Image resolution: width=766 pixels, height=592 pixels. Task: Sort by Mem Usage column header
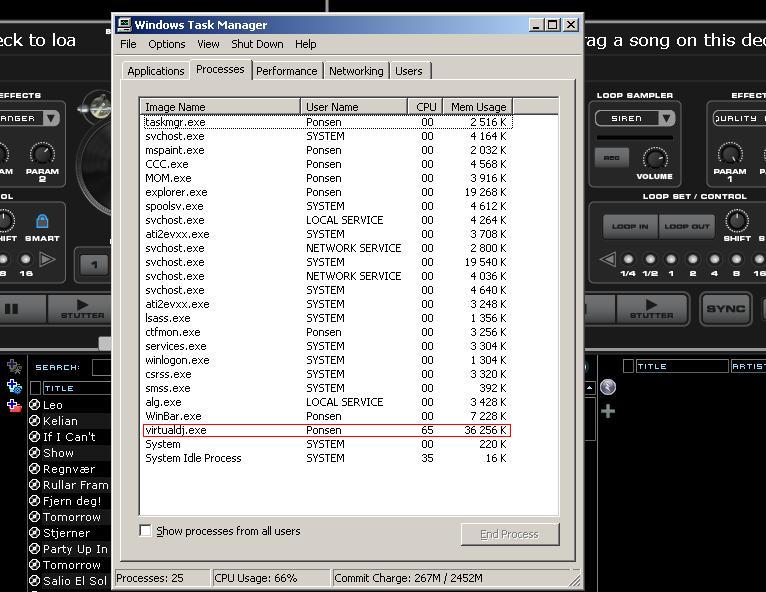pos(478,106)
